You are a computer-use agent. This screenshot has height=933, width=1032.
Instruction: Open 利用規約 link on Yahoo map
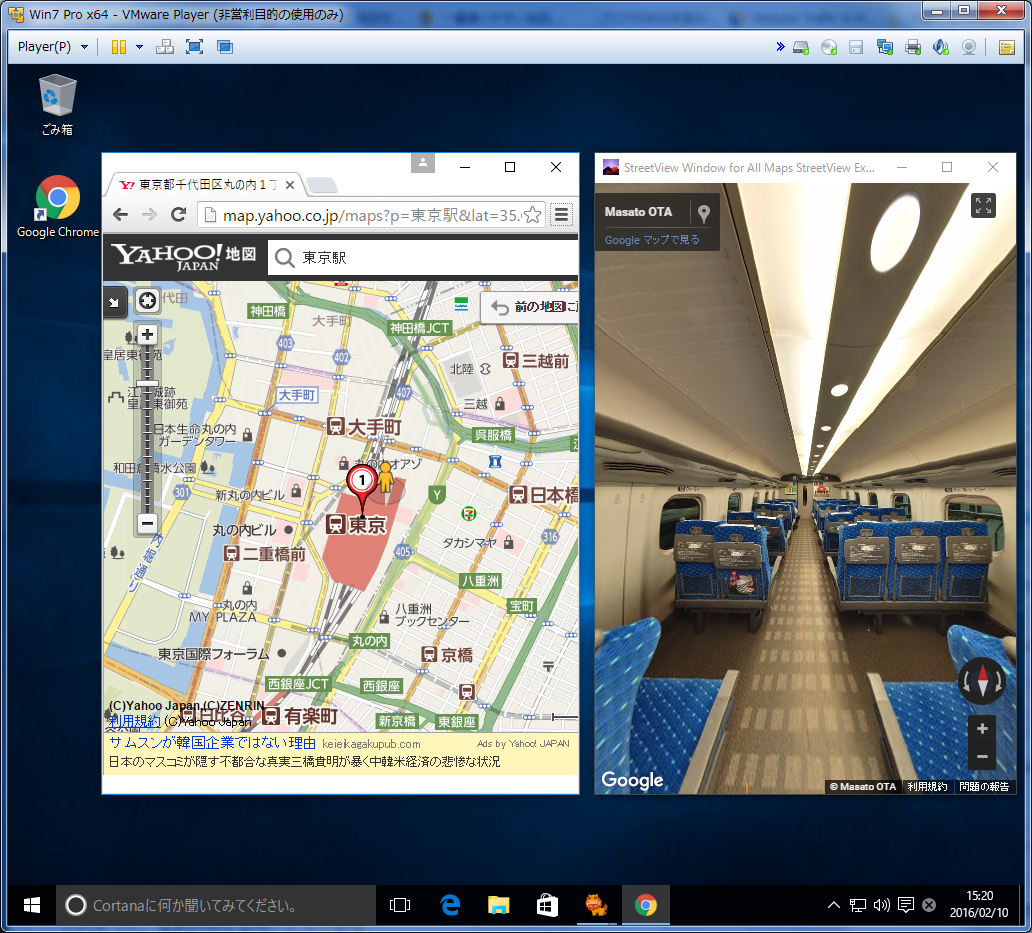(x=134, y=721)
